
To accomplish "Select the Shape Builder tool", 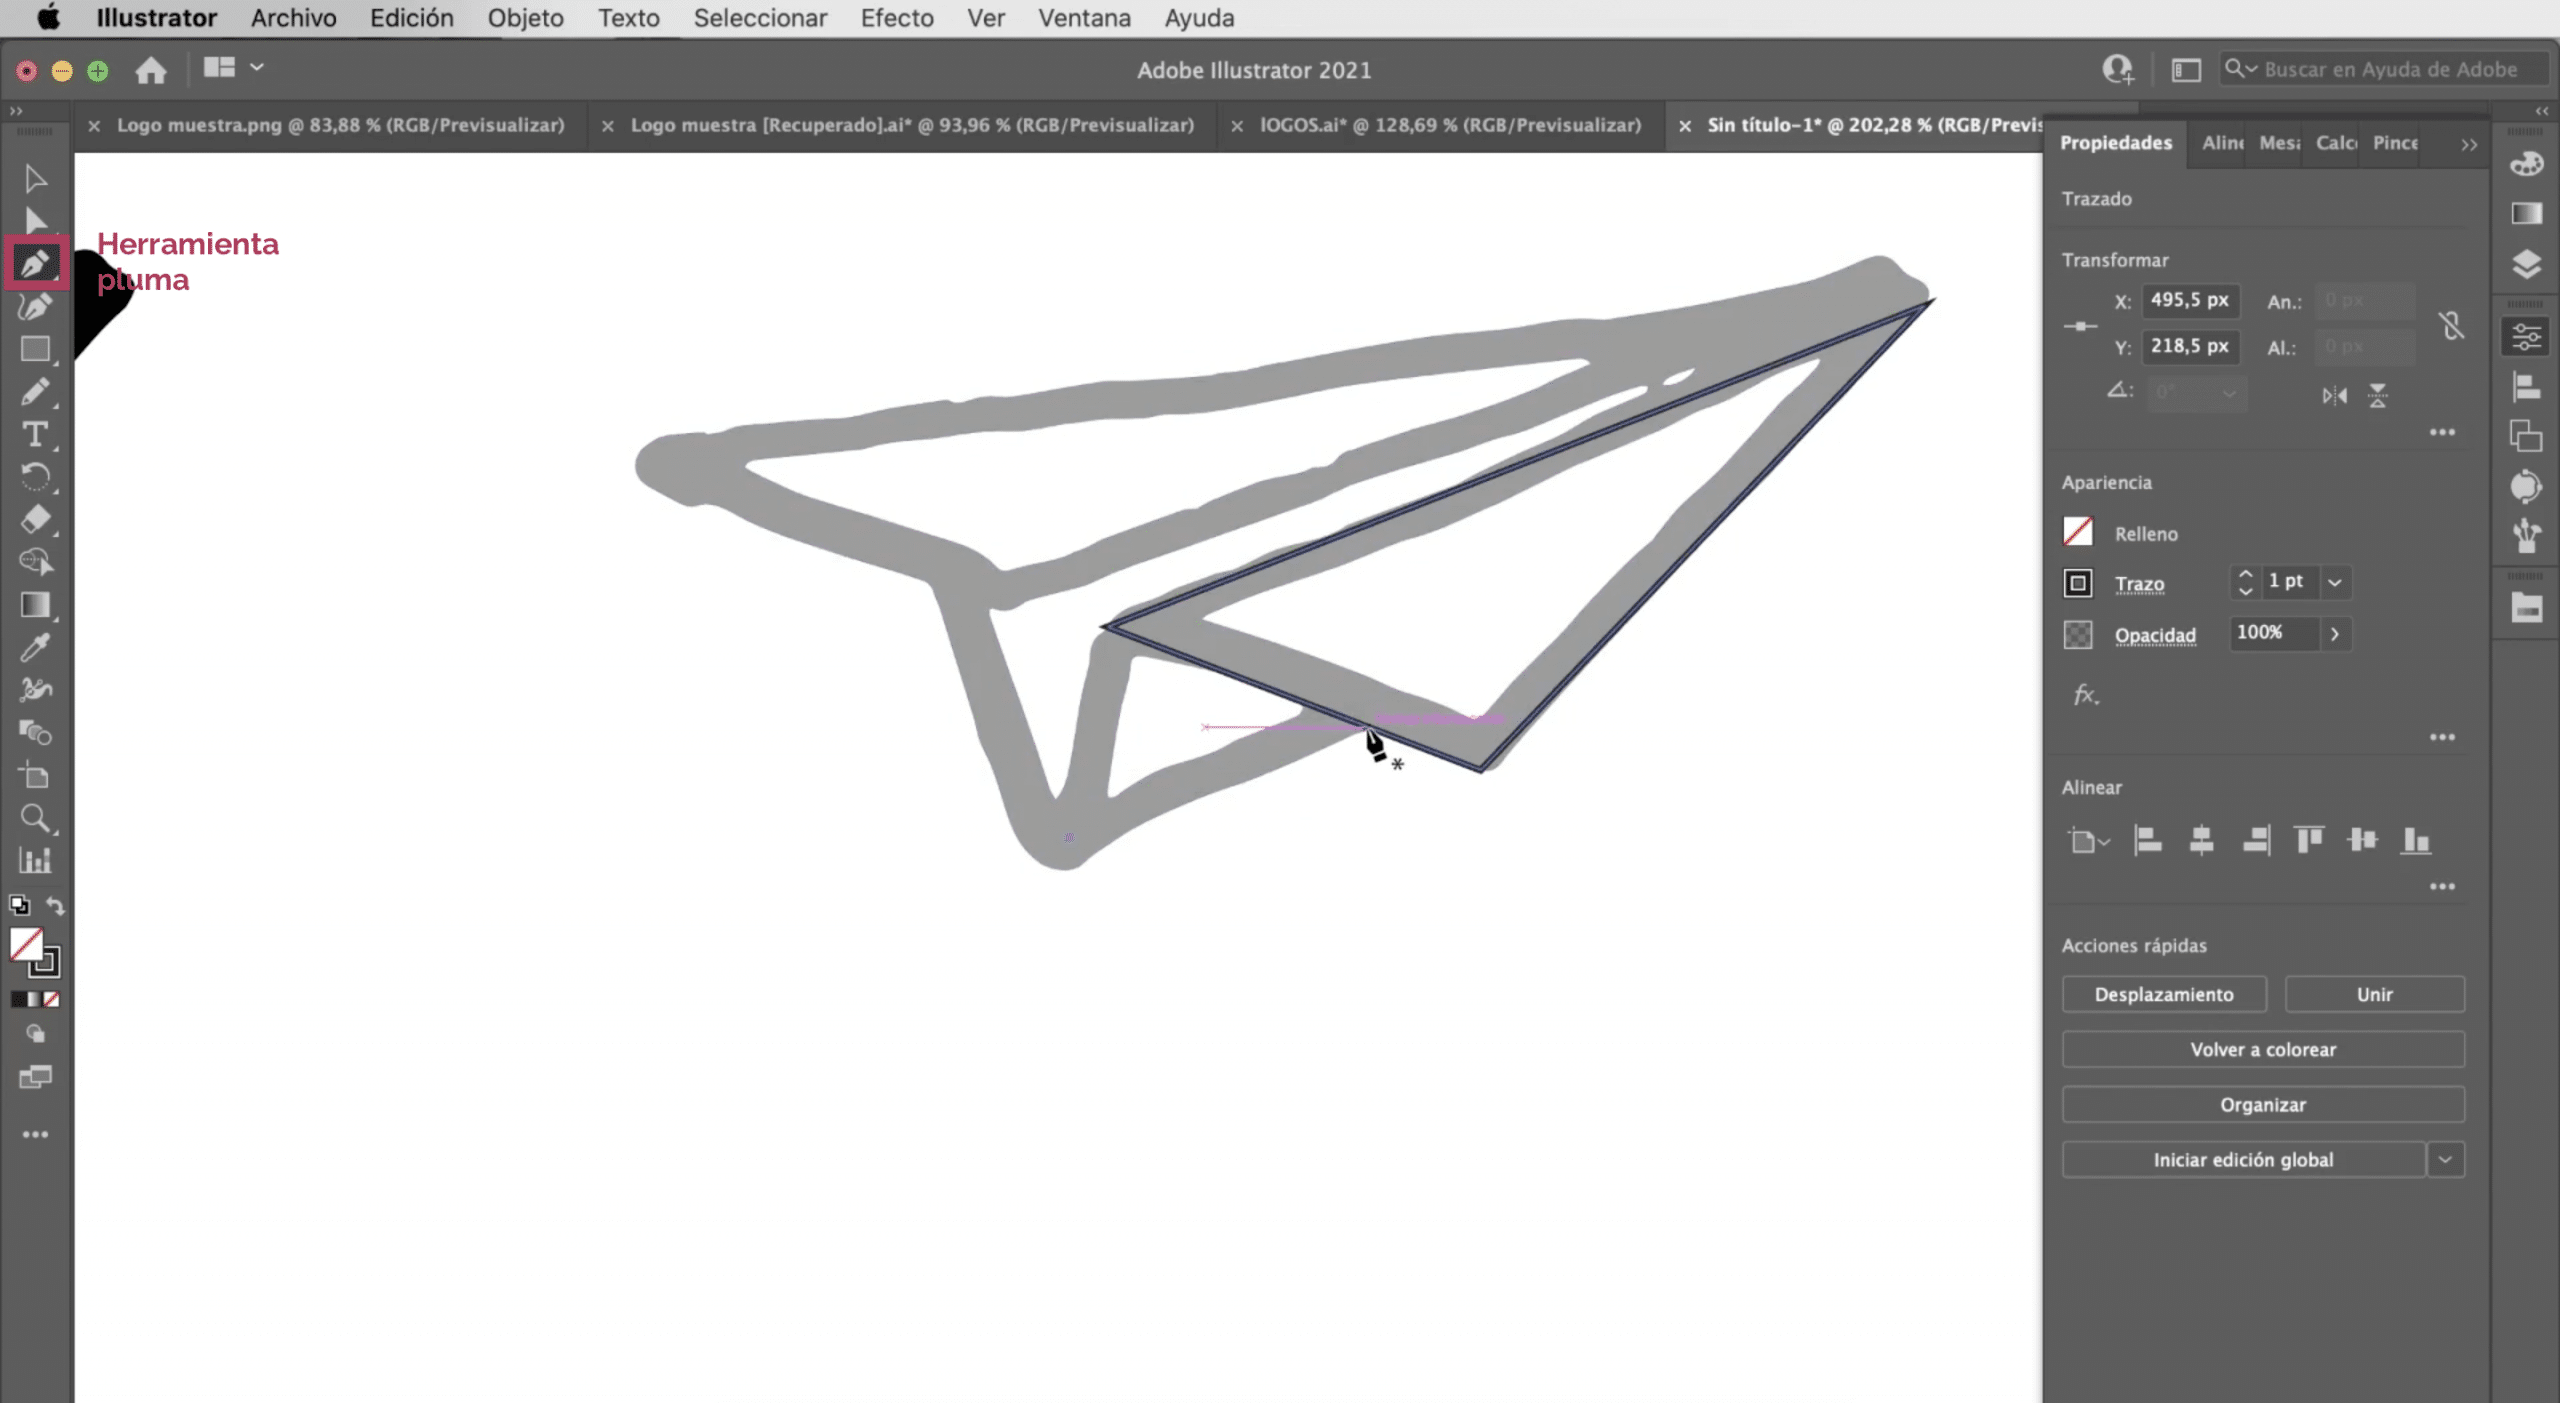I will [x=35, y=562].
